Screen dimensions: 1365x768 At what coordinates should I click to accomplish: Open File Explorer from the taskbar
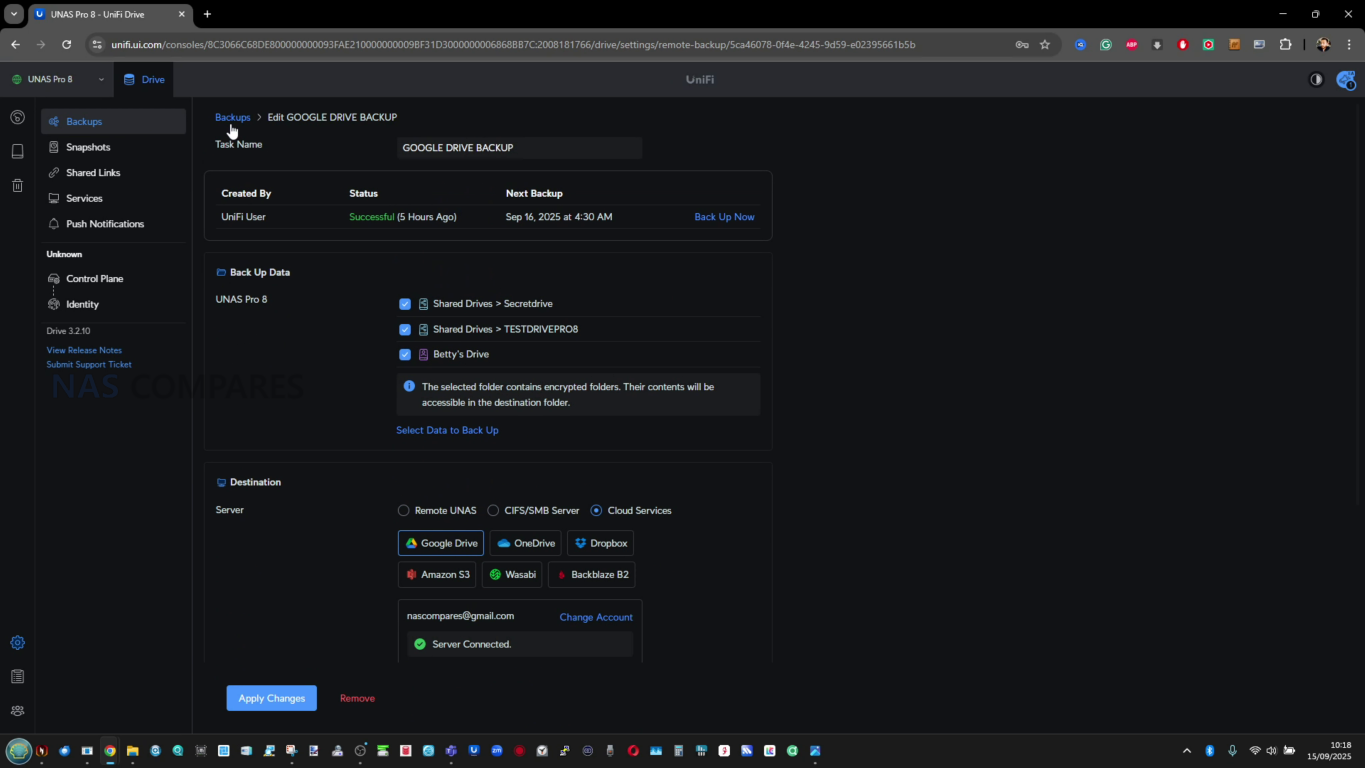(x=132, y=750)
